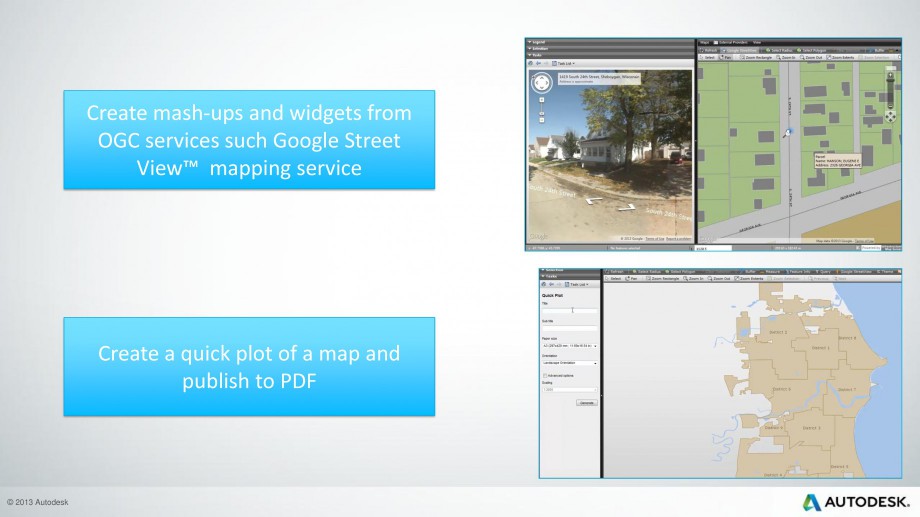
Task: Collapse the Tasks panel in street view window
Action: coord(530,55)
